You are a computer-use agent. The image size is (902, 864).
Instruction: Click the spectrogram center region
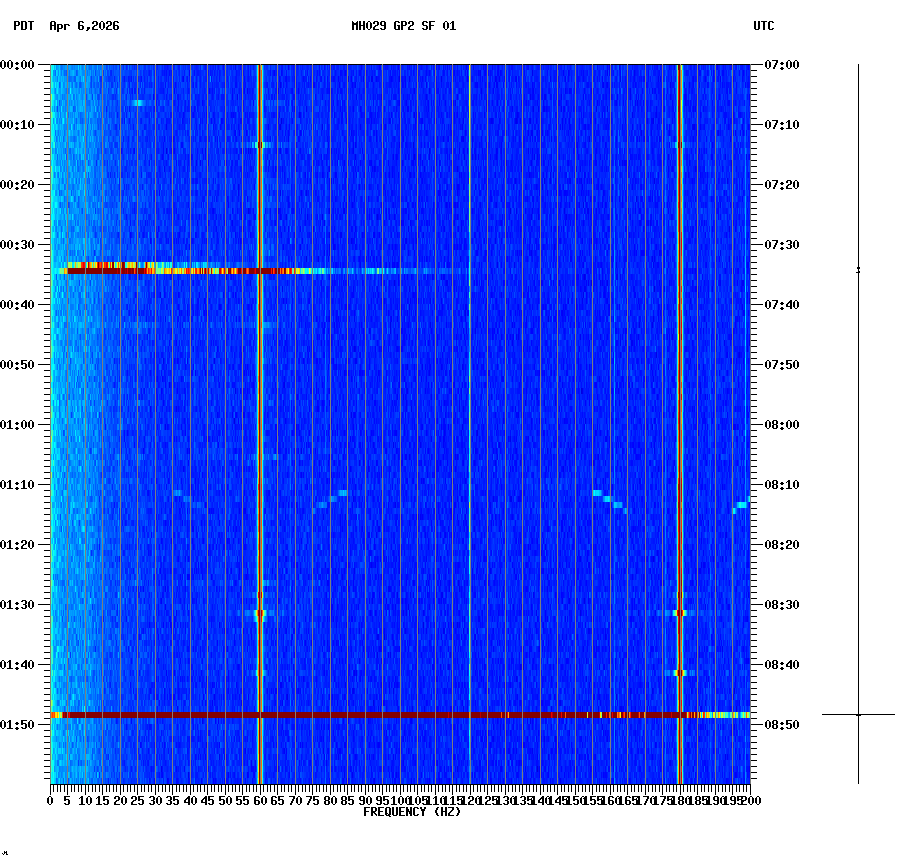[400, 425]
